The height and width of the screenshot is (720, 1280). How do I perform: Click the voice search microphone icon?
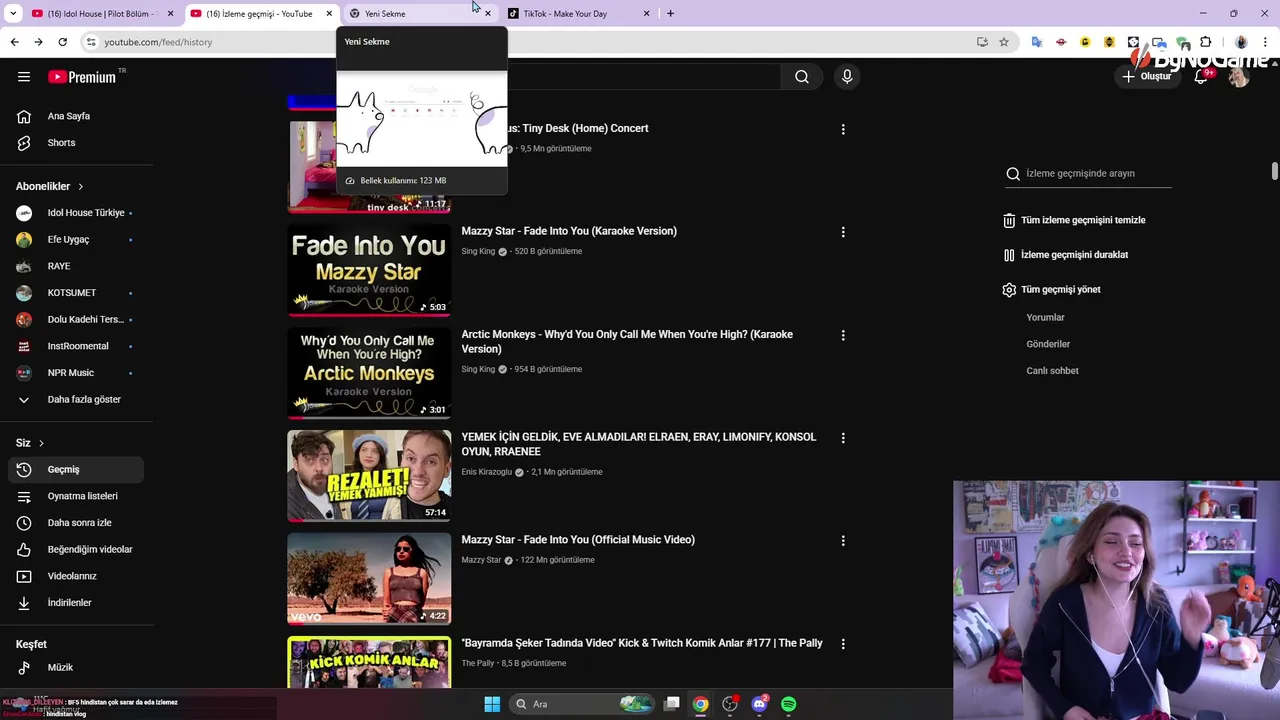tap(847, 77)
